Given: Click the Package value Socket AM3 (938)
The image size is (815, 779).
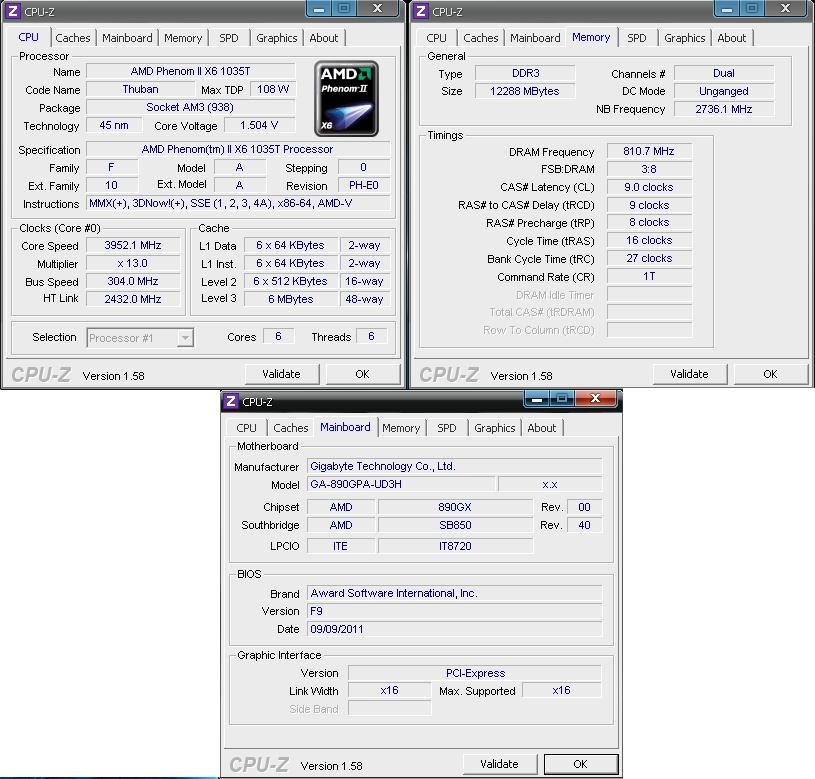Looking at the screenshot, I should pos(190,108).
